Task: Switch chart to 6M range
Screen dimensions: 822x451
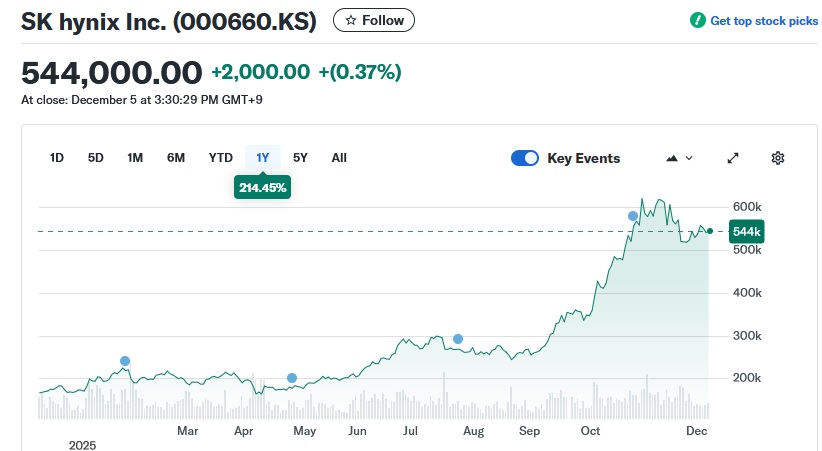Action: click(176, 158)
